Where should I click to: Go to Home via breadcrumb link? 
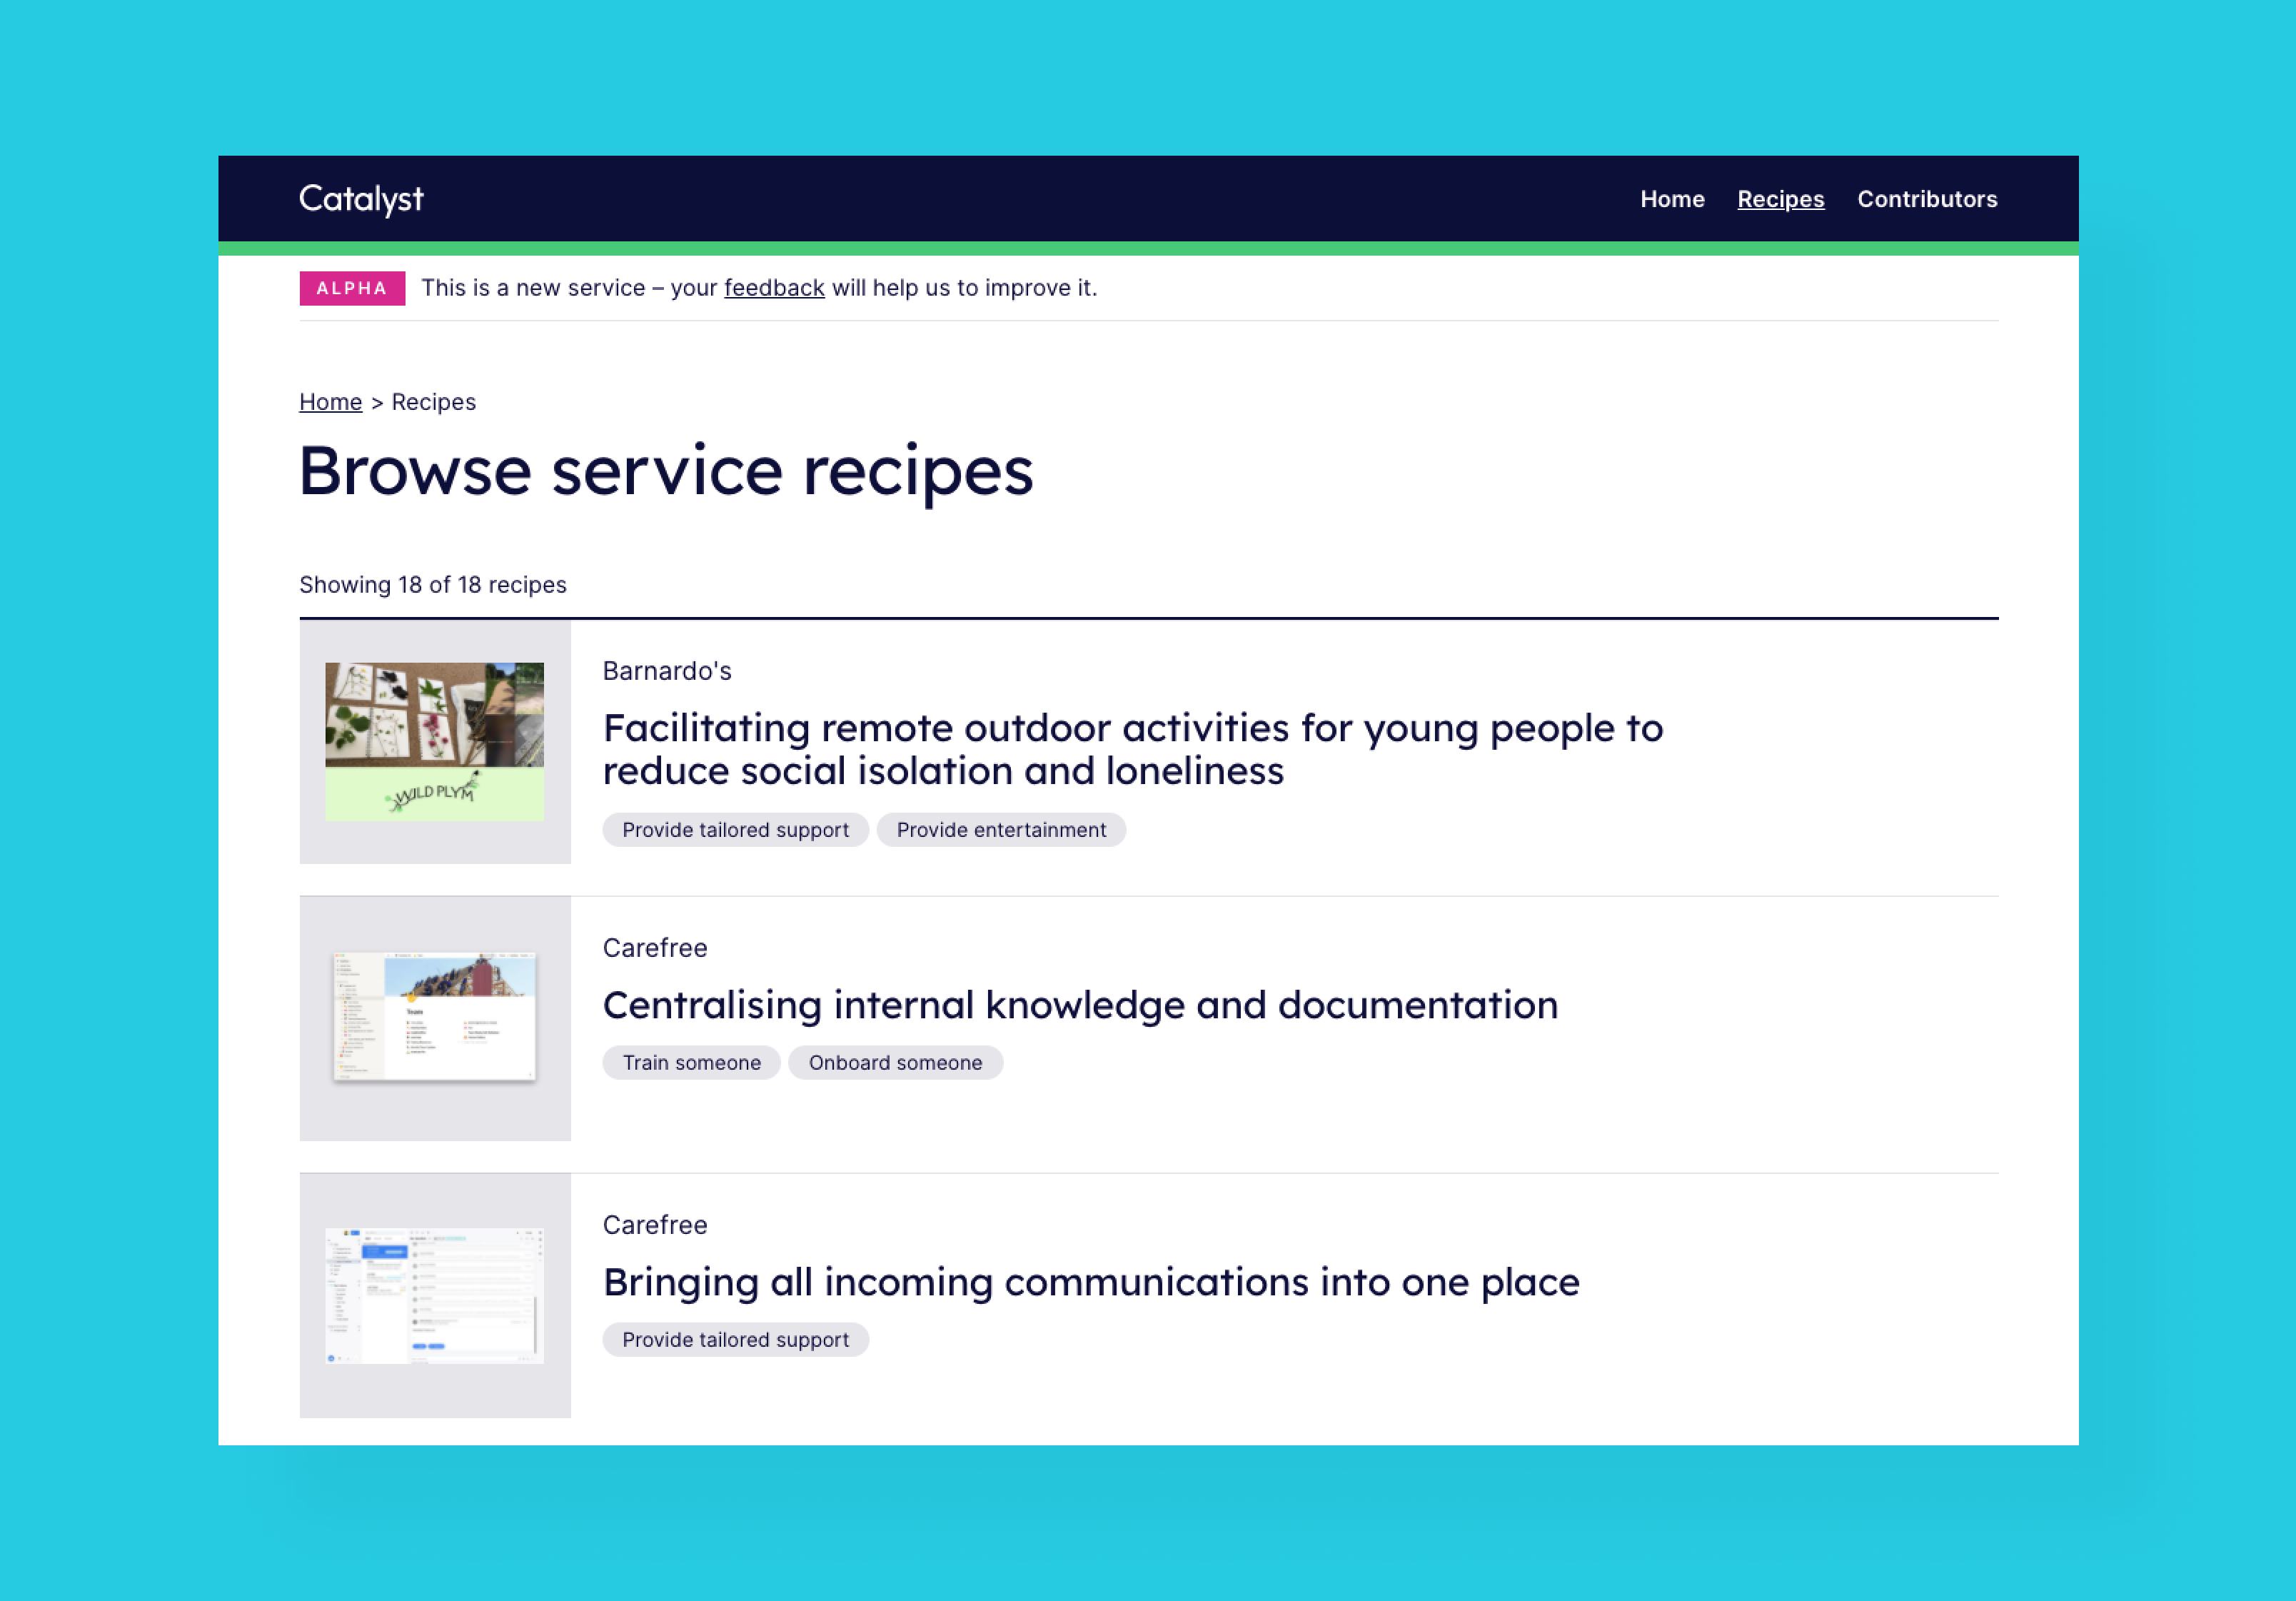(330, 402)
